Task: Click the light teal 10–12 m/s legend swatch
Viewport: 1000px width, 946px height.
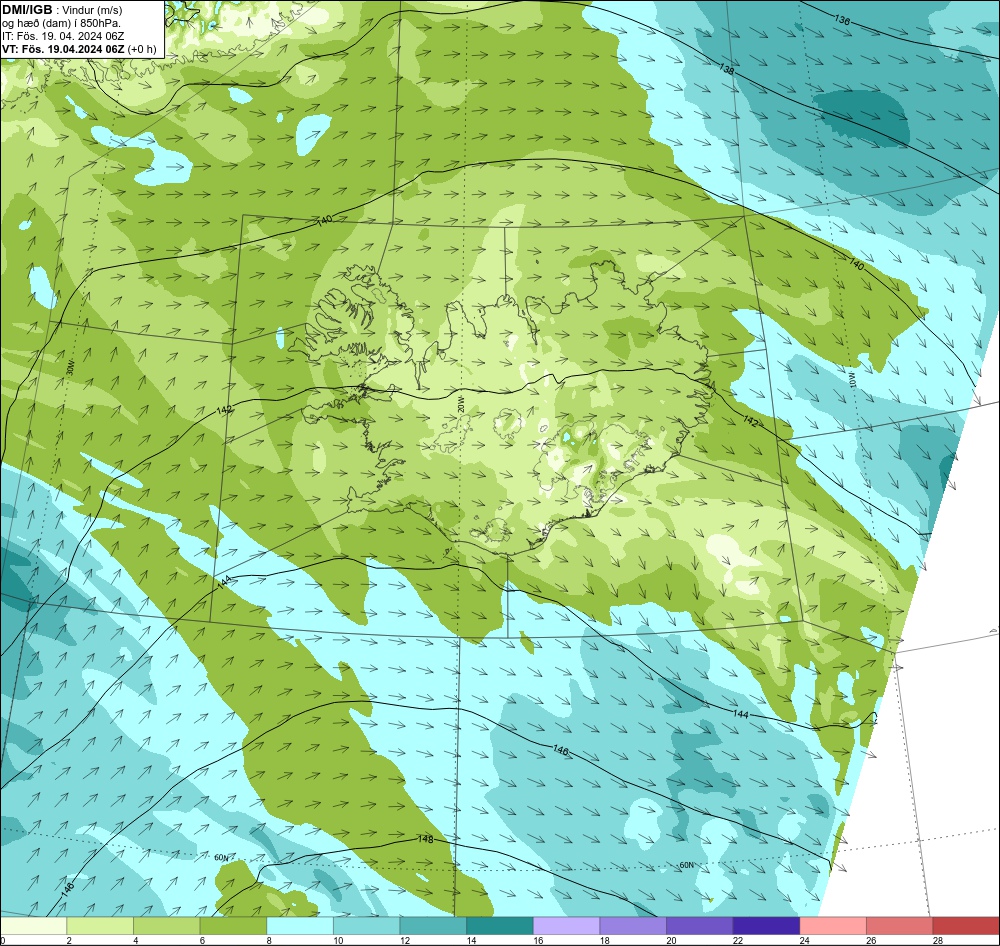Action: click(367, 925)
